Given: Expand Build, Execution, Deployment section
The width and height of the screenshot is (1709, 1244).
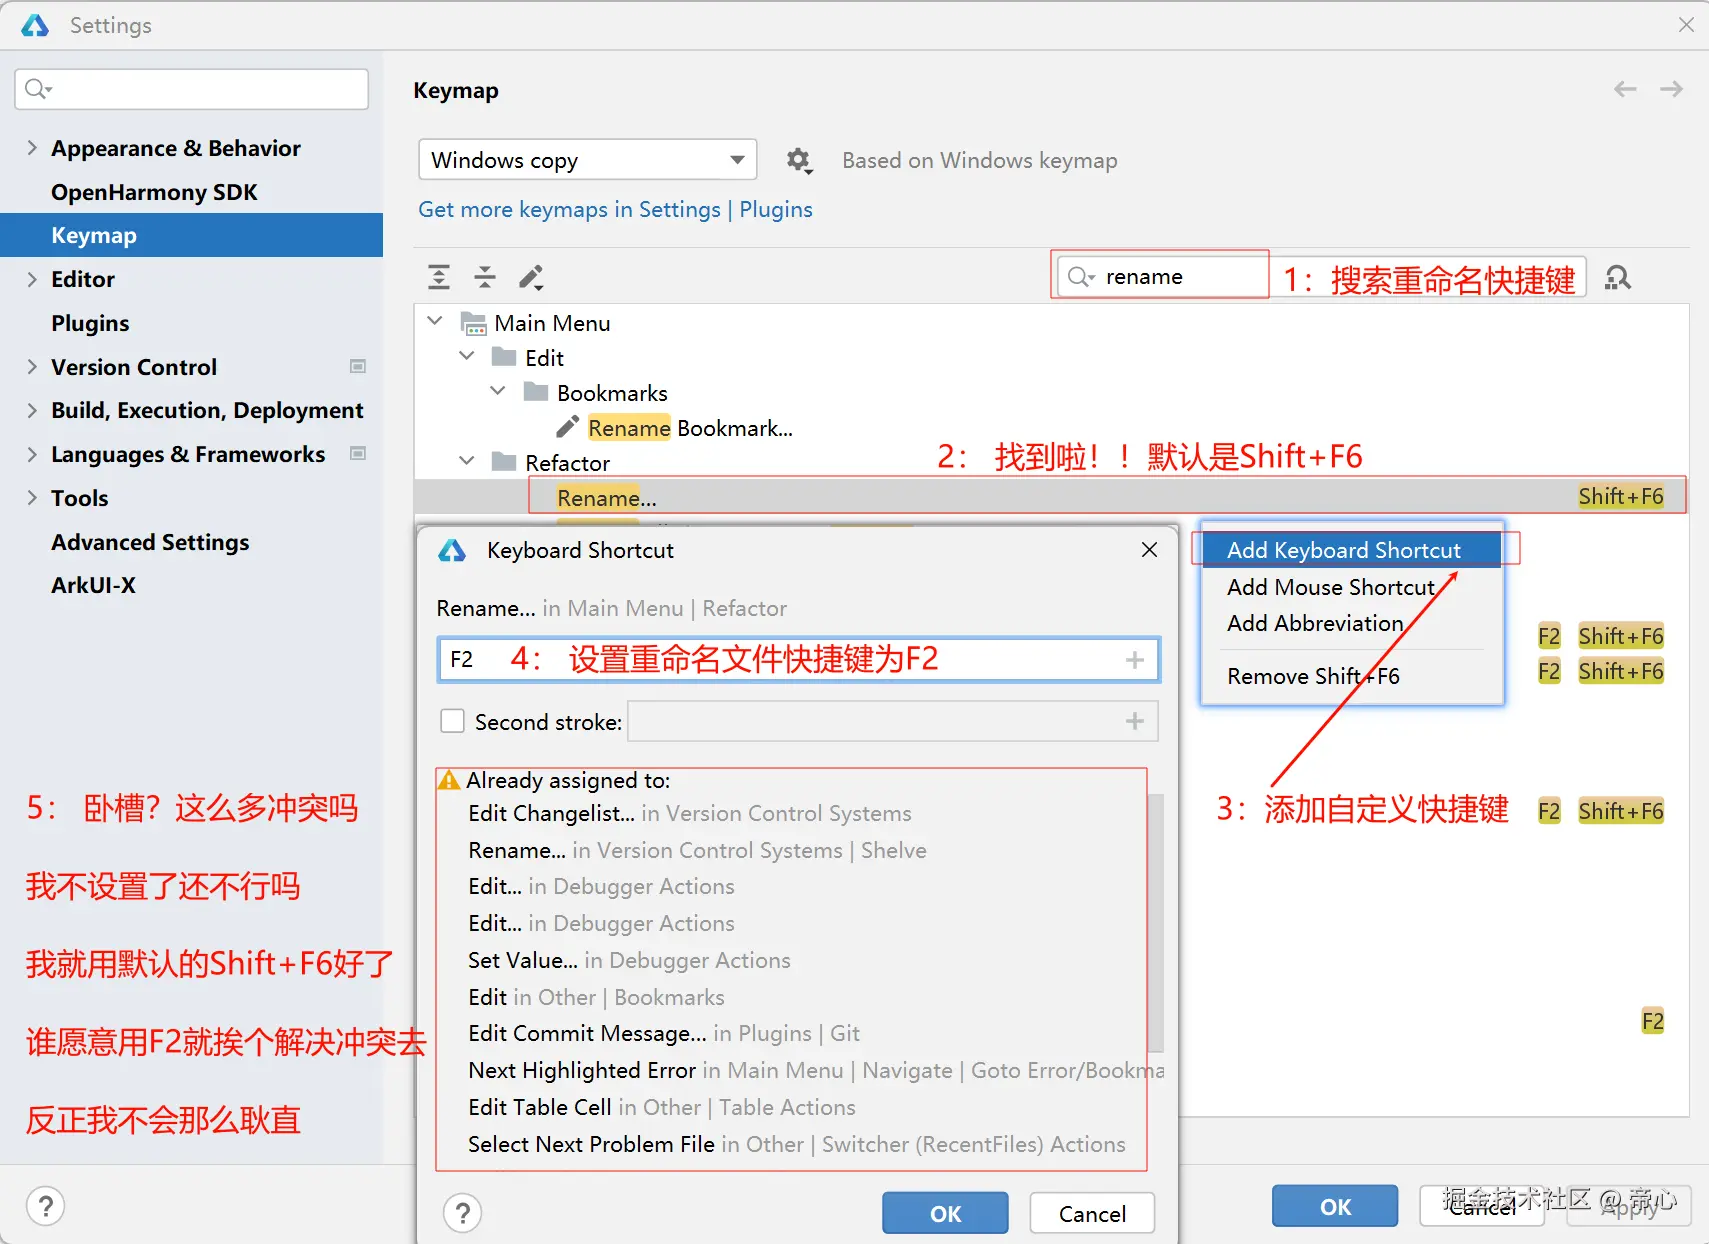Looking at the screenshot, I should pos(32,410).
